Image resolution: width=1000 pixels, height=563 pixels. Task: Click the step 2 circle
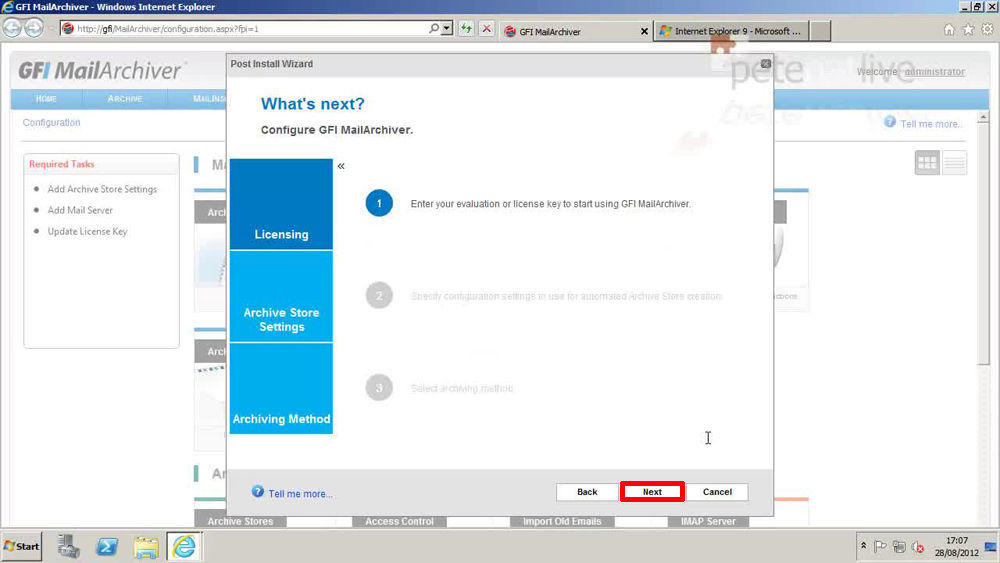pyautogui.click(x=379, y=296)
